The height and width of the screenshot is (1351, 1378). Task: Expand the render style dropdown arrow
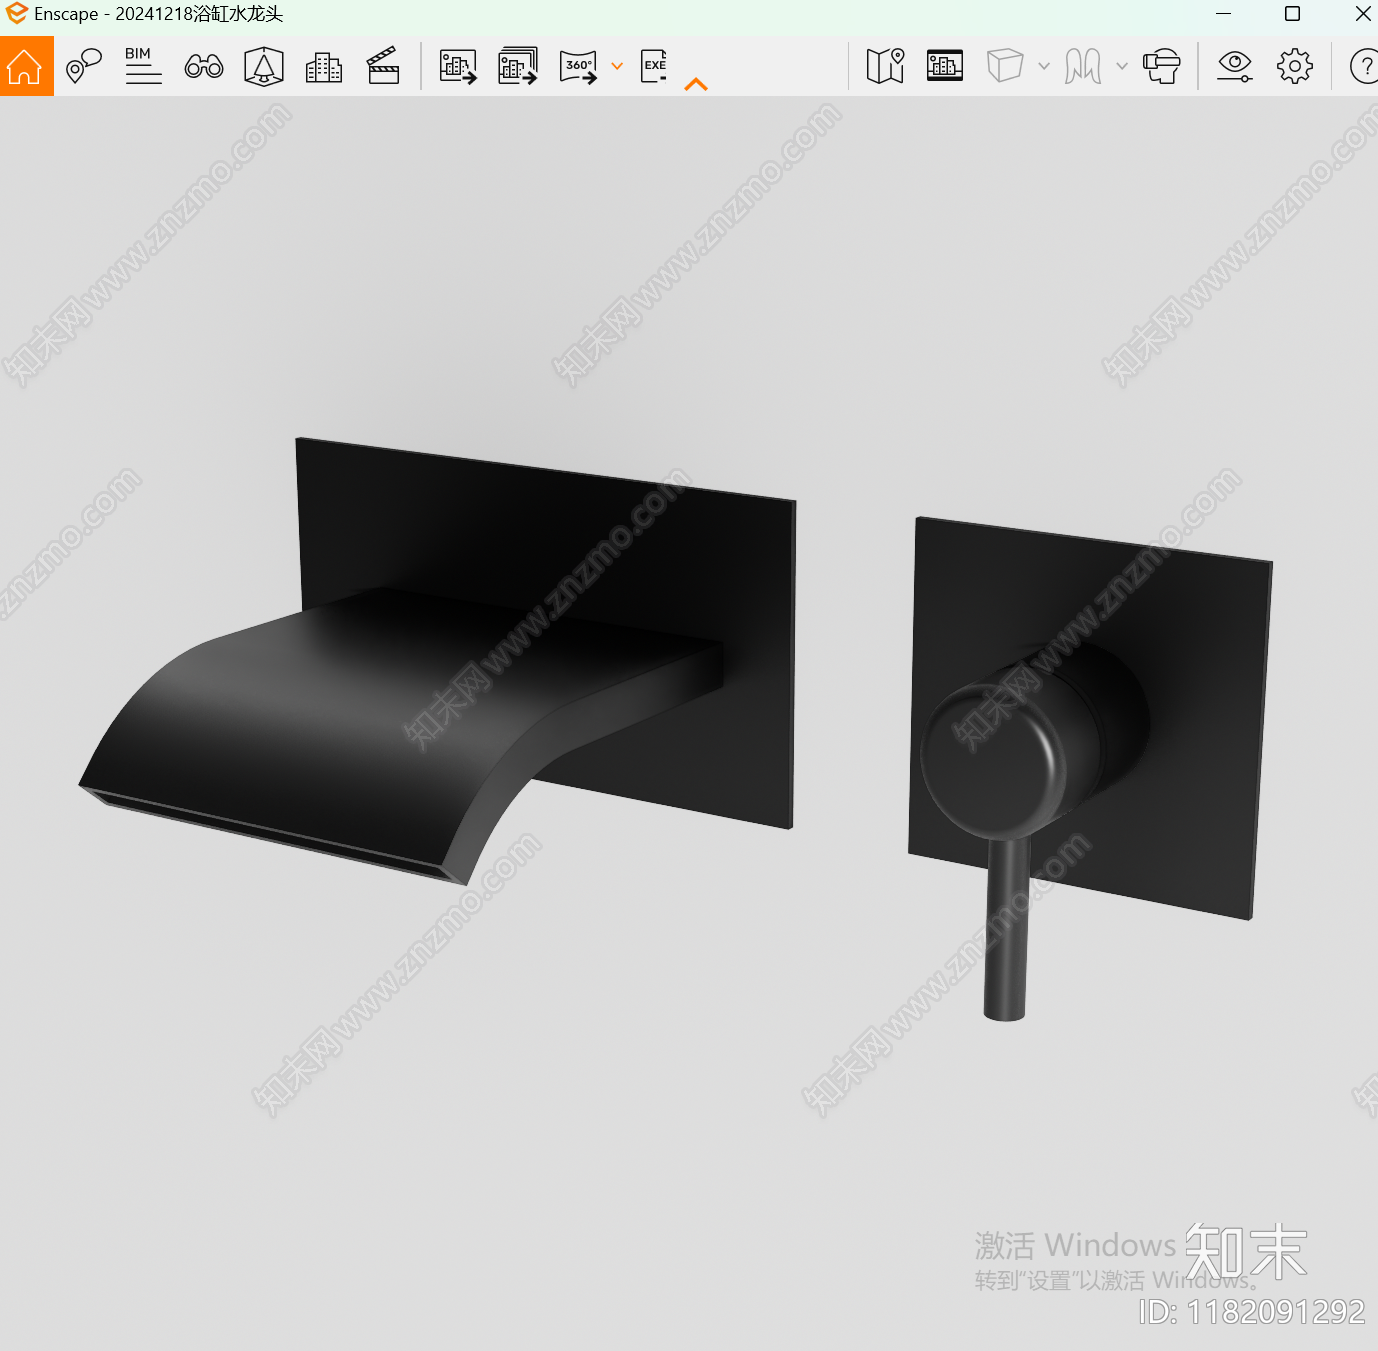pos(1044,67)
